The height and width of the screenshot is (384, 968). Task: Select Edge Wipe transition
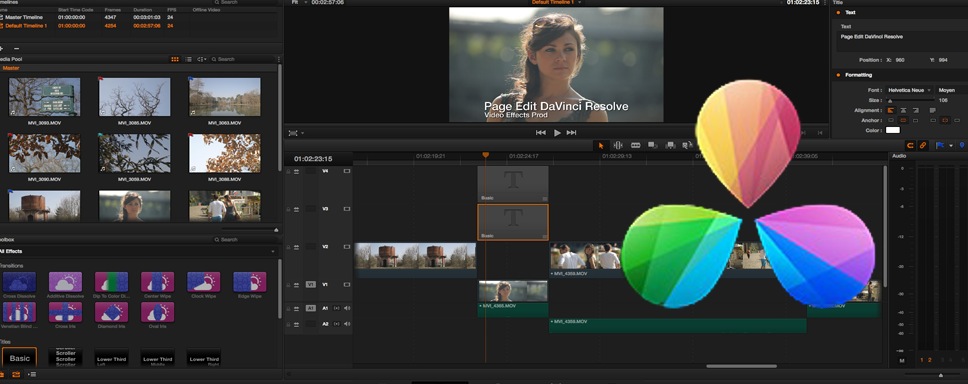[x=249, y=282]
